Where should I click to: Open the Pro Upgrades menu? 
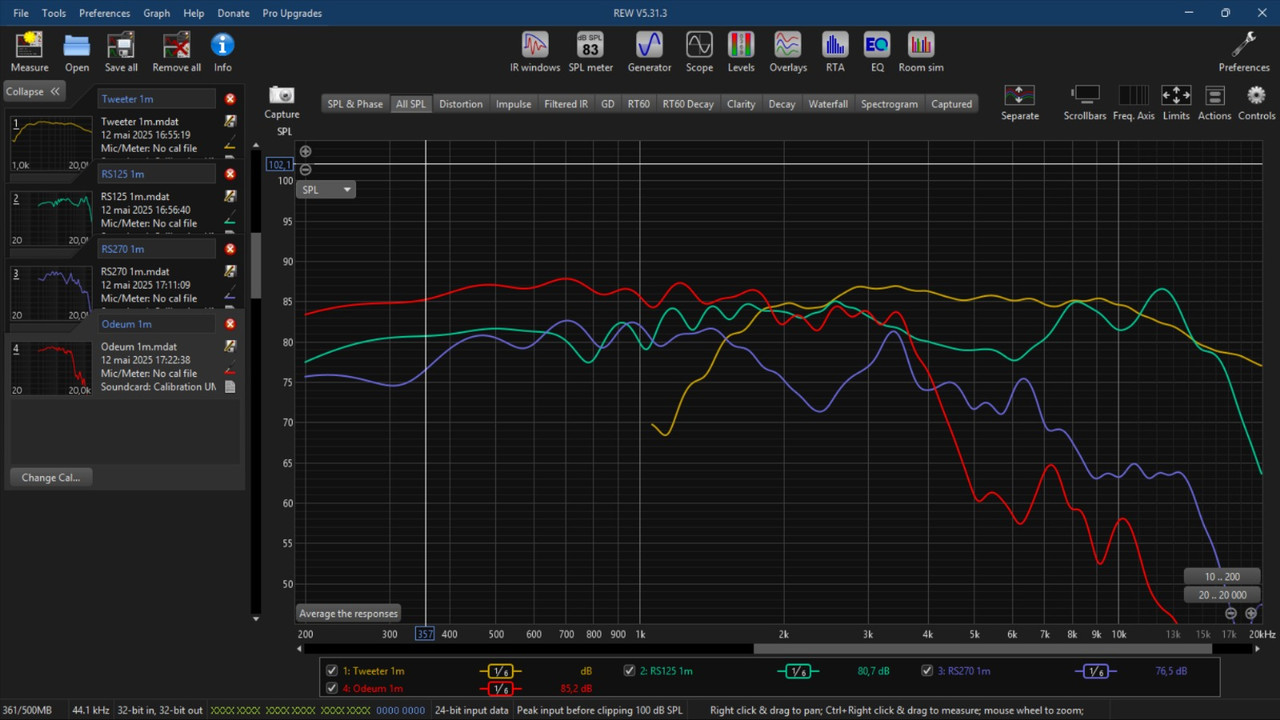[292, 13]
